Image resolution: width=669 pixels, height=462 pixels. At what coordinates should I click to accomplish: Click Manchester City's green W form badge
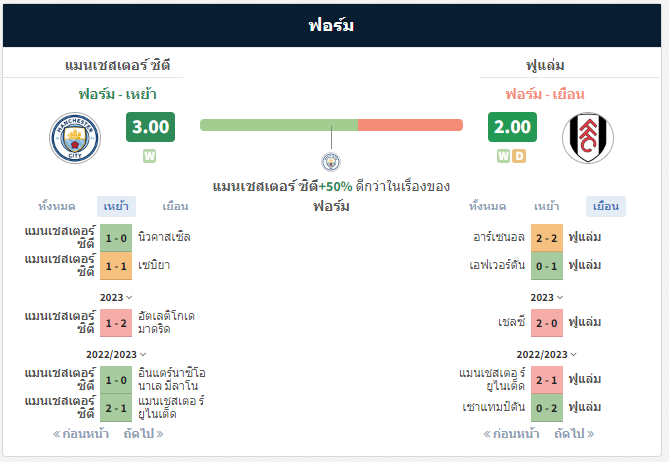(x=149, y=156)
